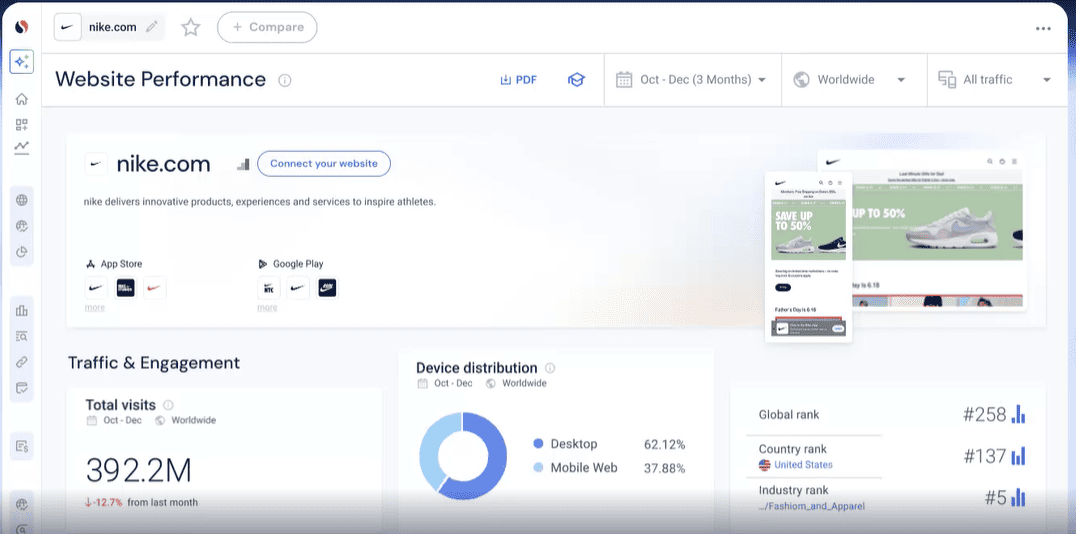The height and width of the screenshot is (534, 1076).
Task: Click the Compare button
Action: [x=267, y=27]
